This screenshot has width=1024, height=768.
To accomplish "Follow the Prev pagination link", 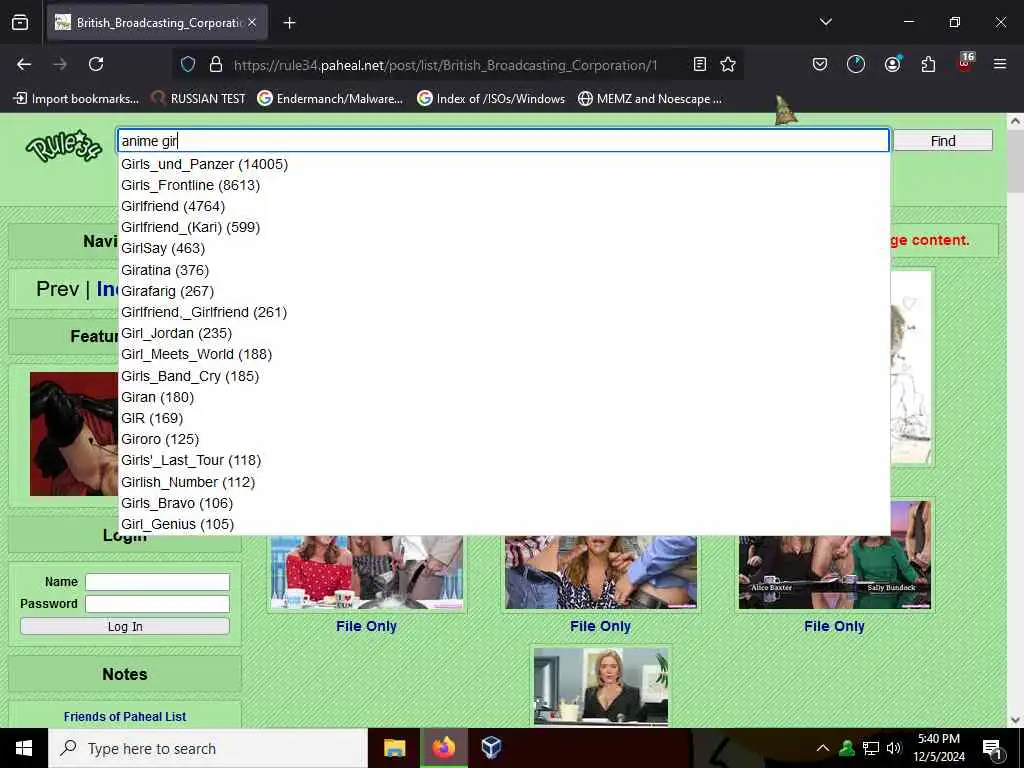I will 57,289.
